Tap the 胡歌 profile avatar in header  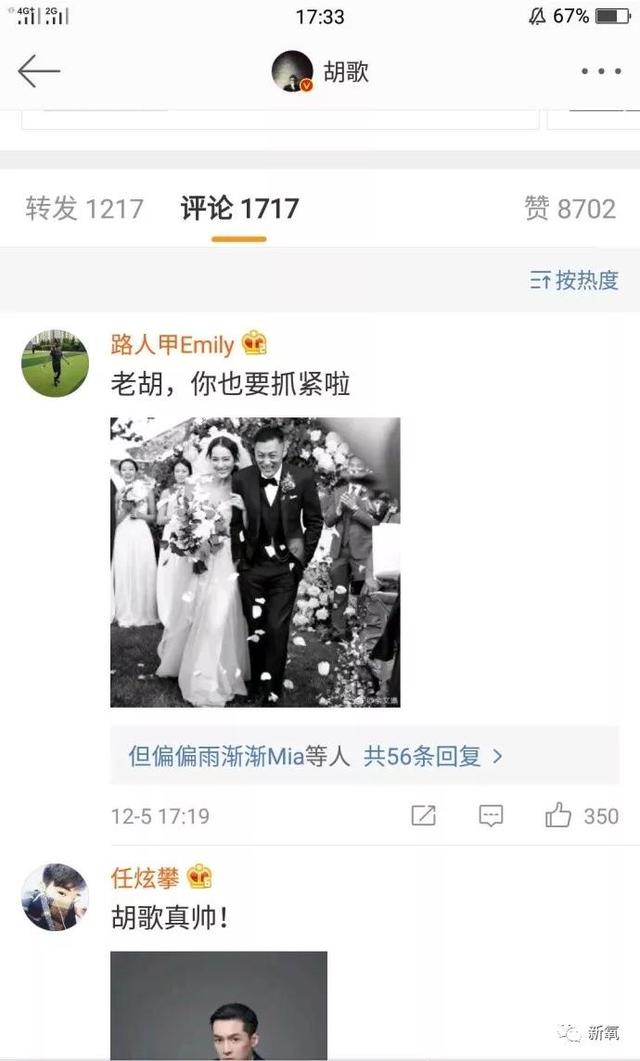292,71
